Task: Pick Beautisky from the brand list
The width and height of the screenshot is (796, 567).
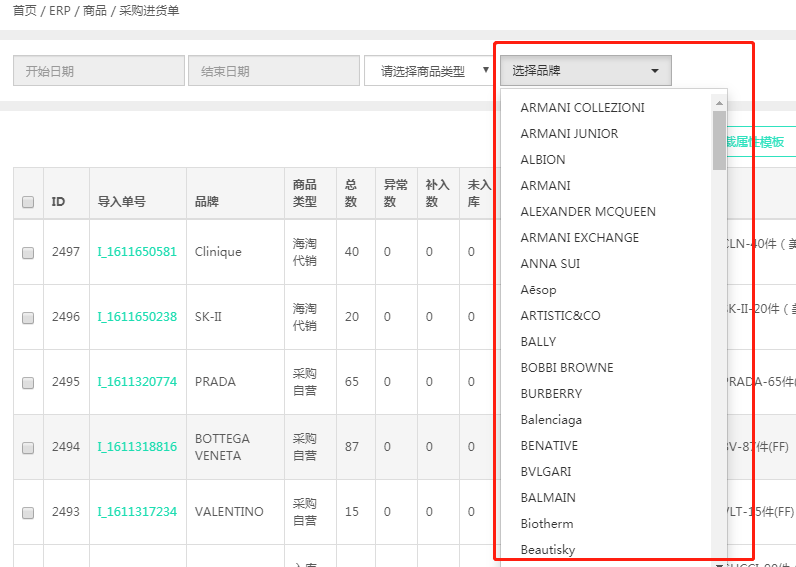Action: click(548, 550)
